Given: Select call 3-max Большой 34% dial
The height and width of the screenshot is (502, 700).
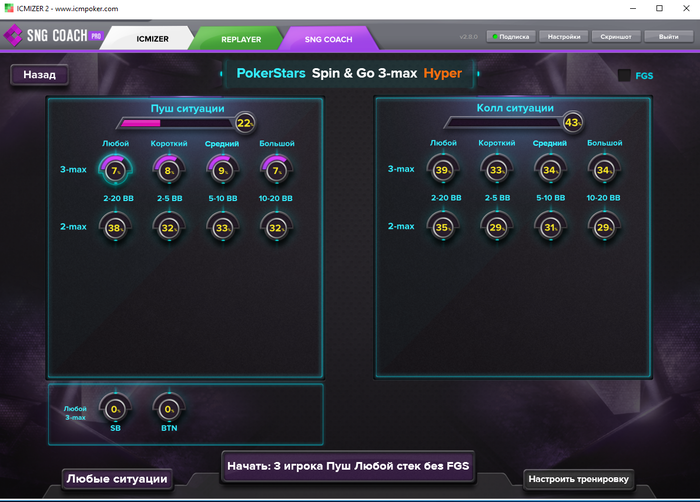Looking at the screenshot, I should [x=604, y=170].
